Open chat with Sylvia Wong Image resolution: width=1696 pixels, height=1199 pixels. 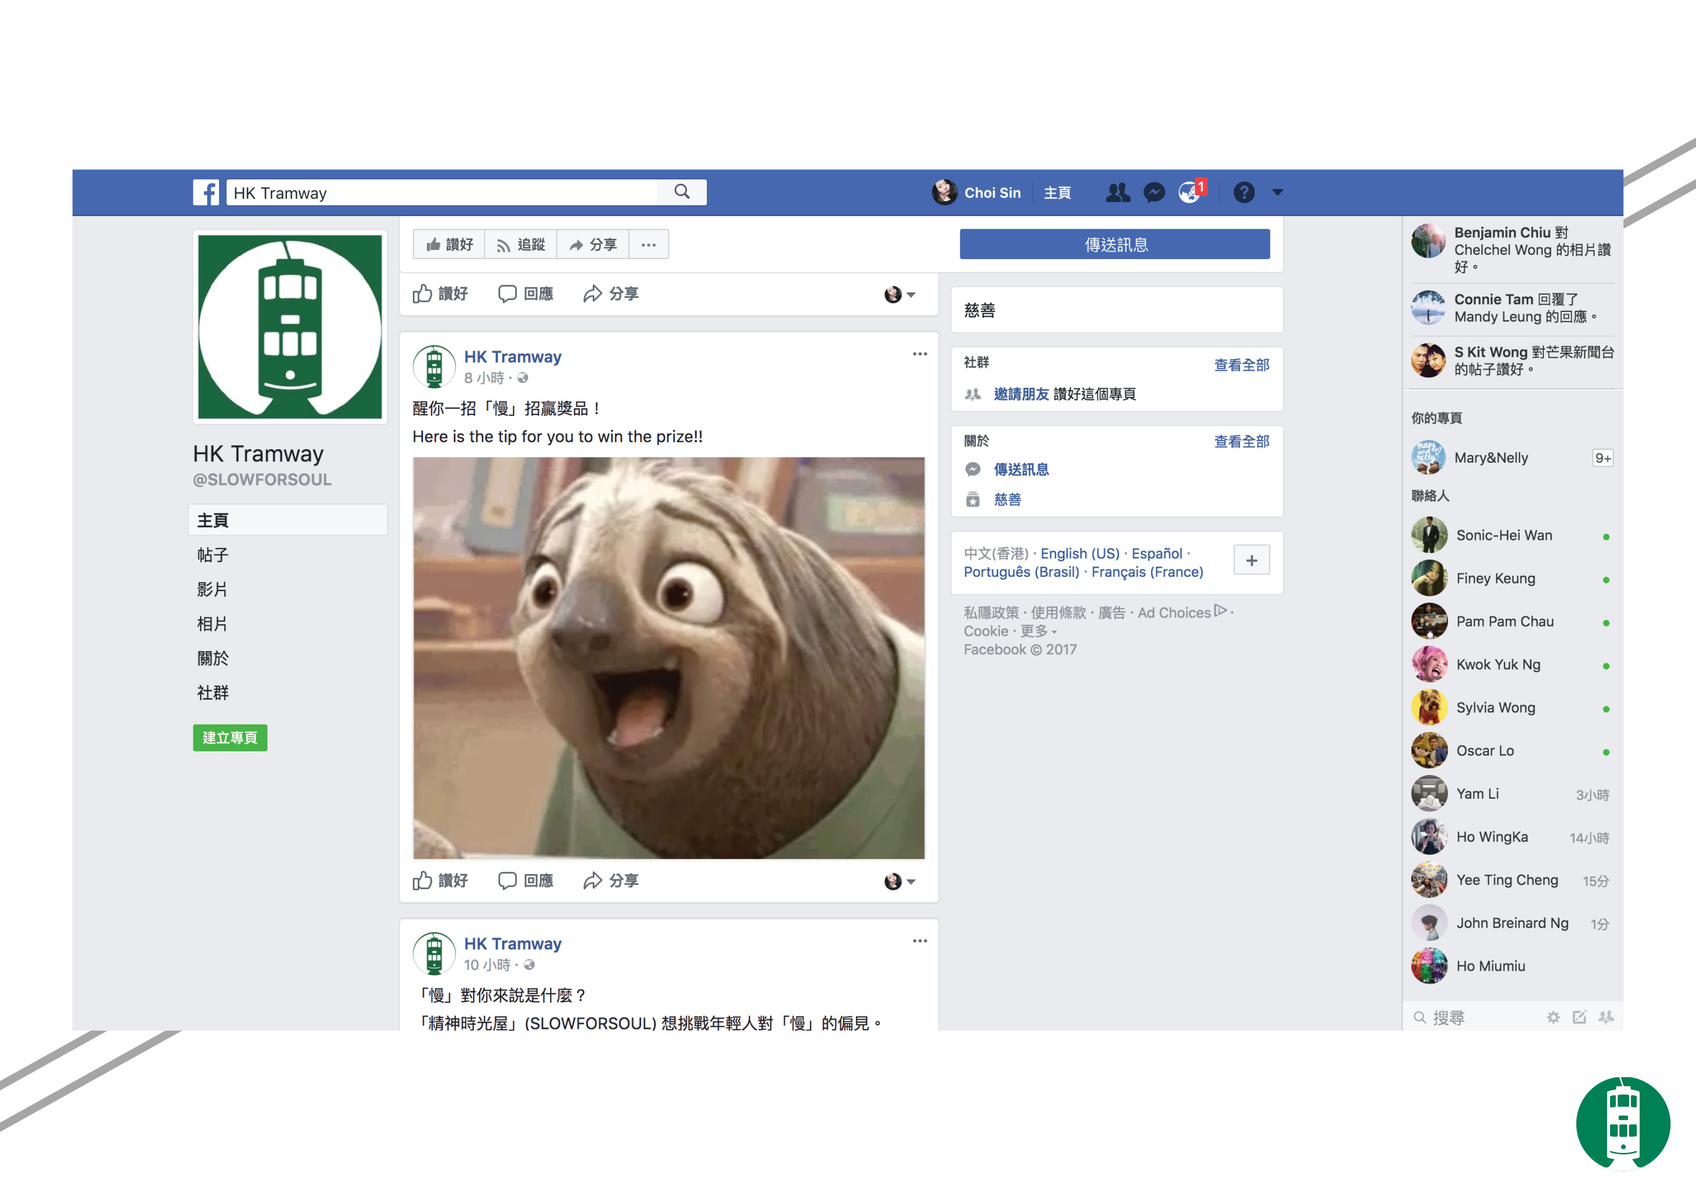tap(1512, 707)
